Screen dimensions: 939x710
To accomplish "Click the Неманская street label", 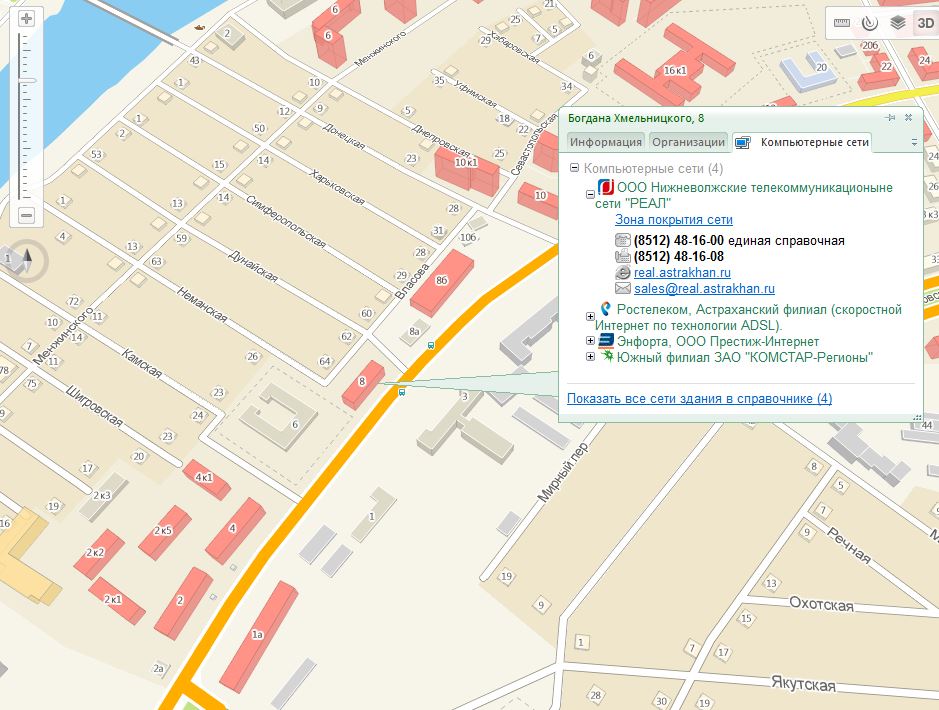I will click(202, 304).
